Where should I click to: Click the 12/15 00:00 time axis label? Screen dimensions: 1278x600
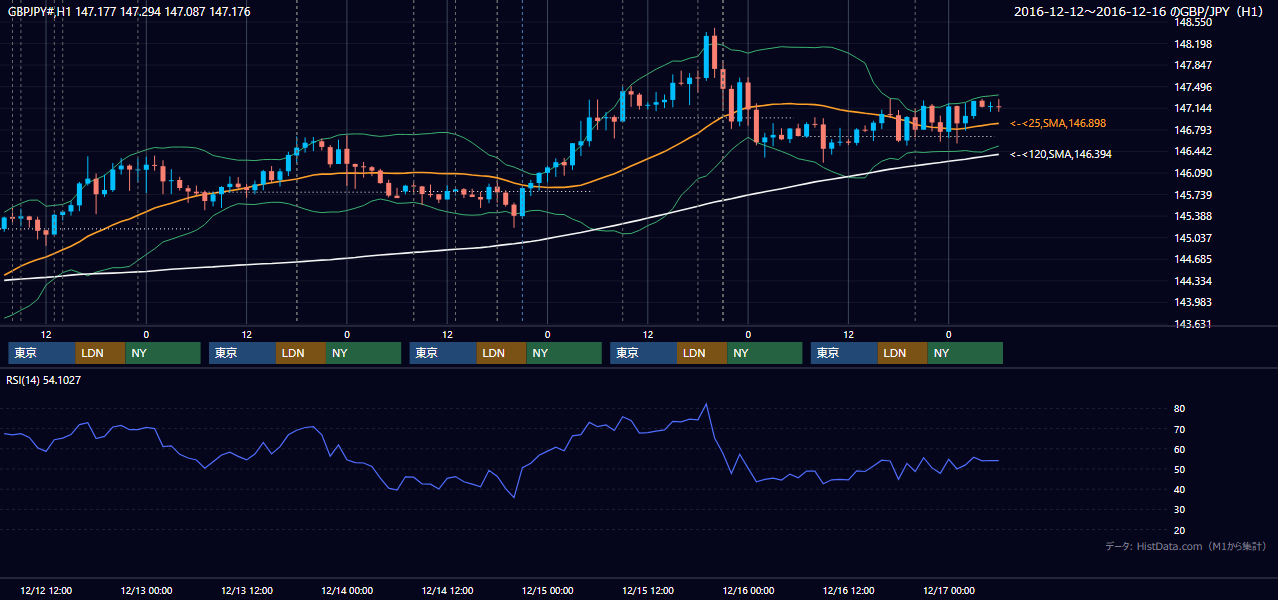[x=547, y=590]
